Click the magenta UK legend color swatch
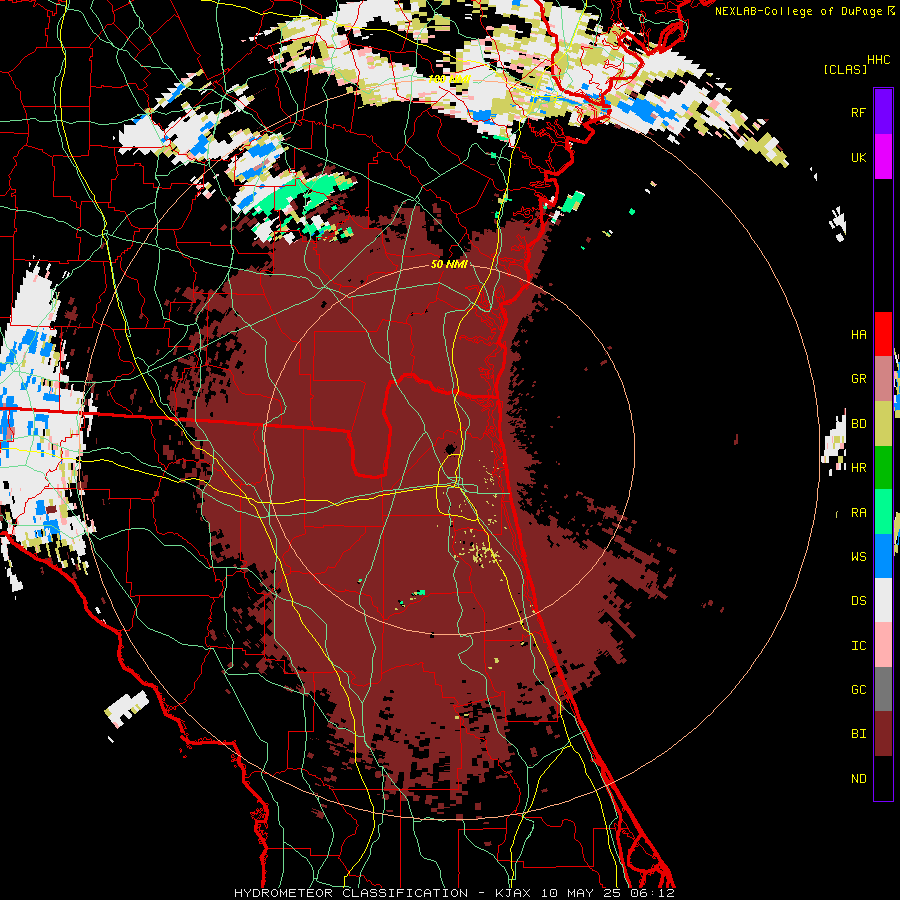 [x=883, y=157]
